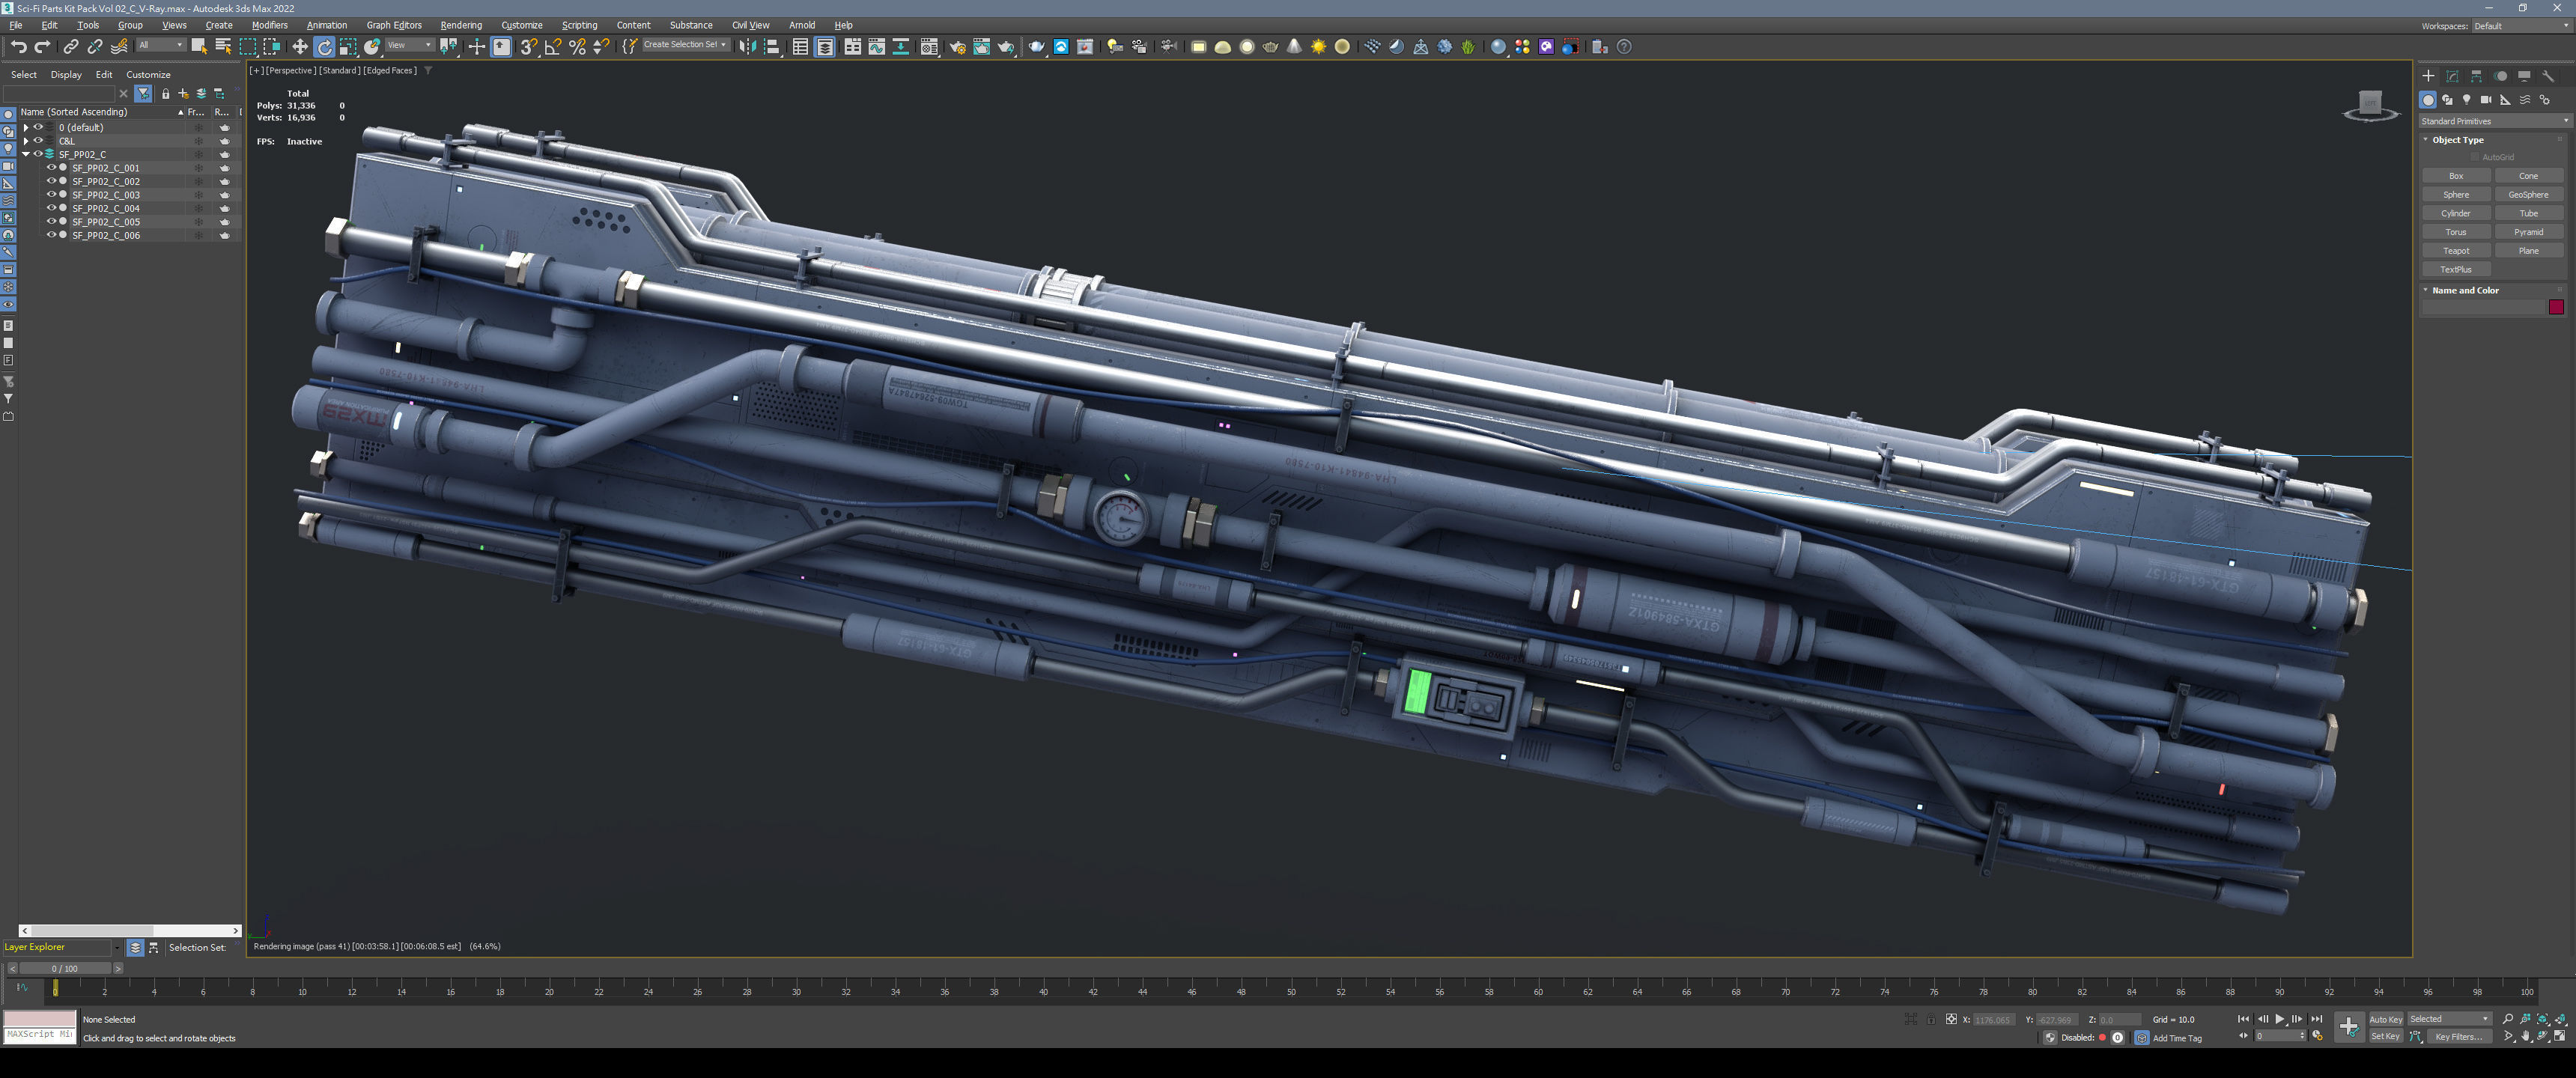
Task: Open the Modifiers menu
Action: tap(269, 25)
